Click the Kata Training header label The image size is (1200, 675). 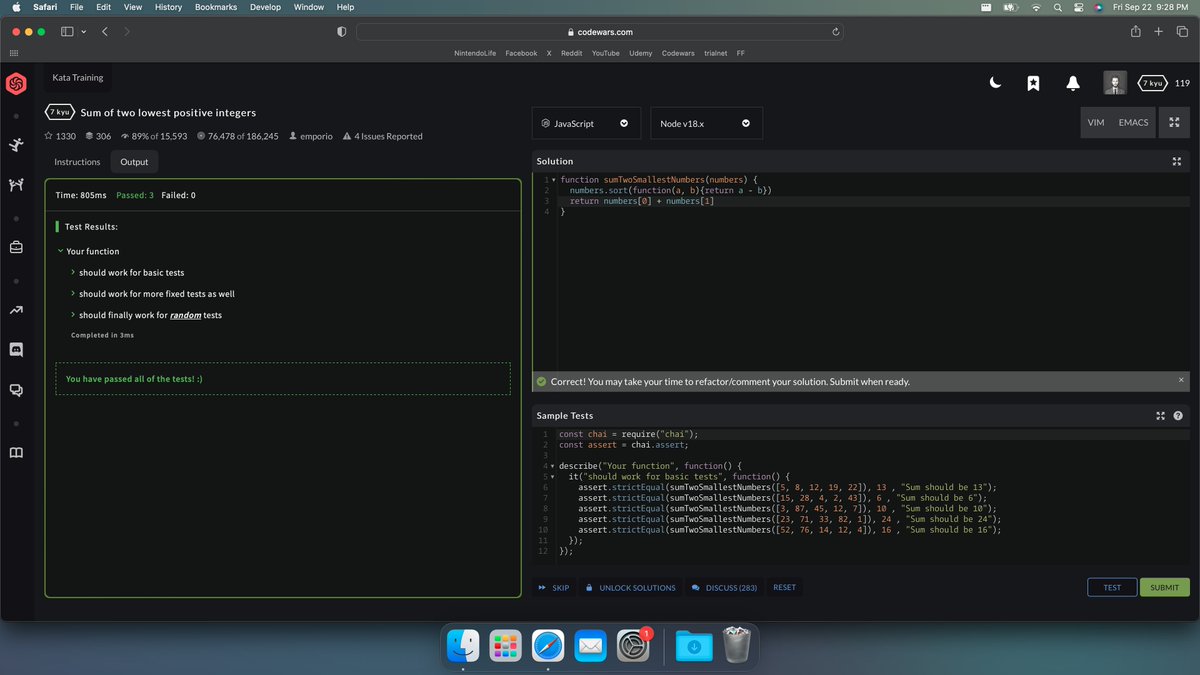(78, 77)
